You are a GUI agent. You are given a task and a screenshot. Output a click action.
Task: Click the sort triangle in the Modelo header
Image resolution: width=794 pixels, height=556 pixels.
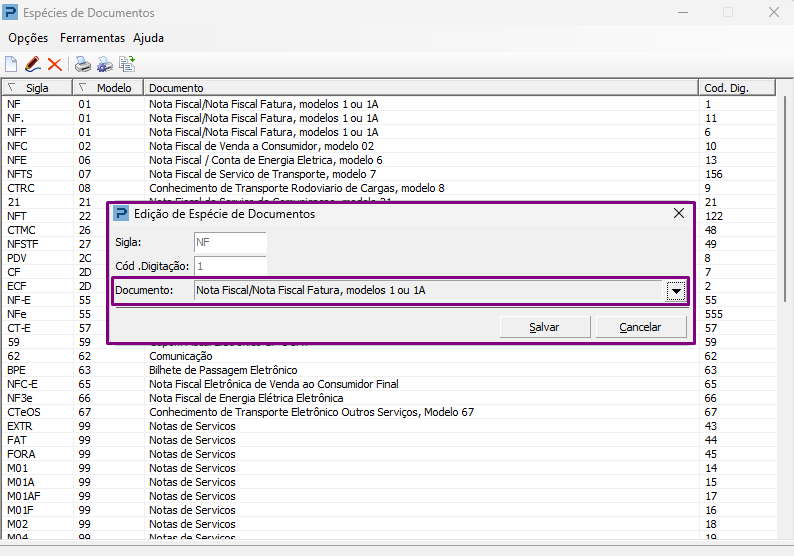point(83,87)
